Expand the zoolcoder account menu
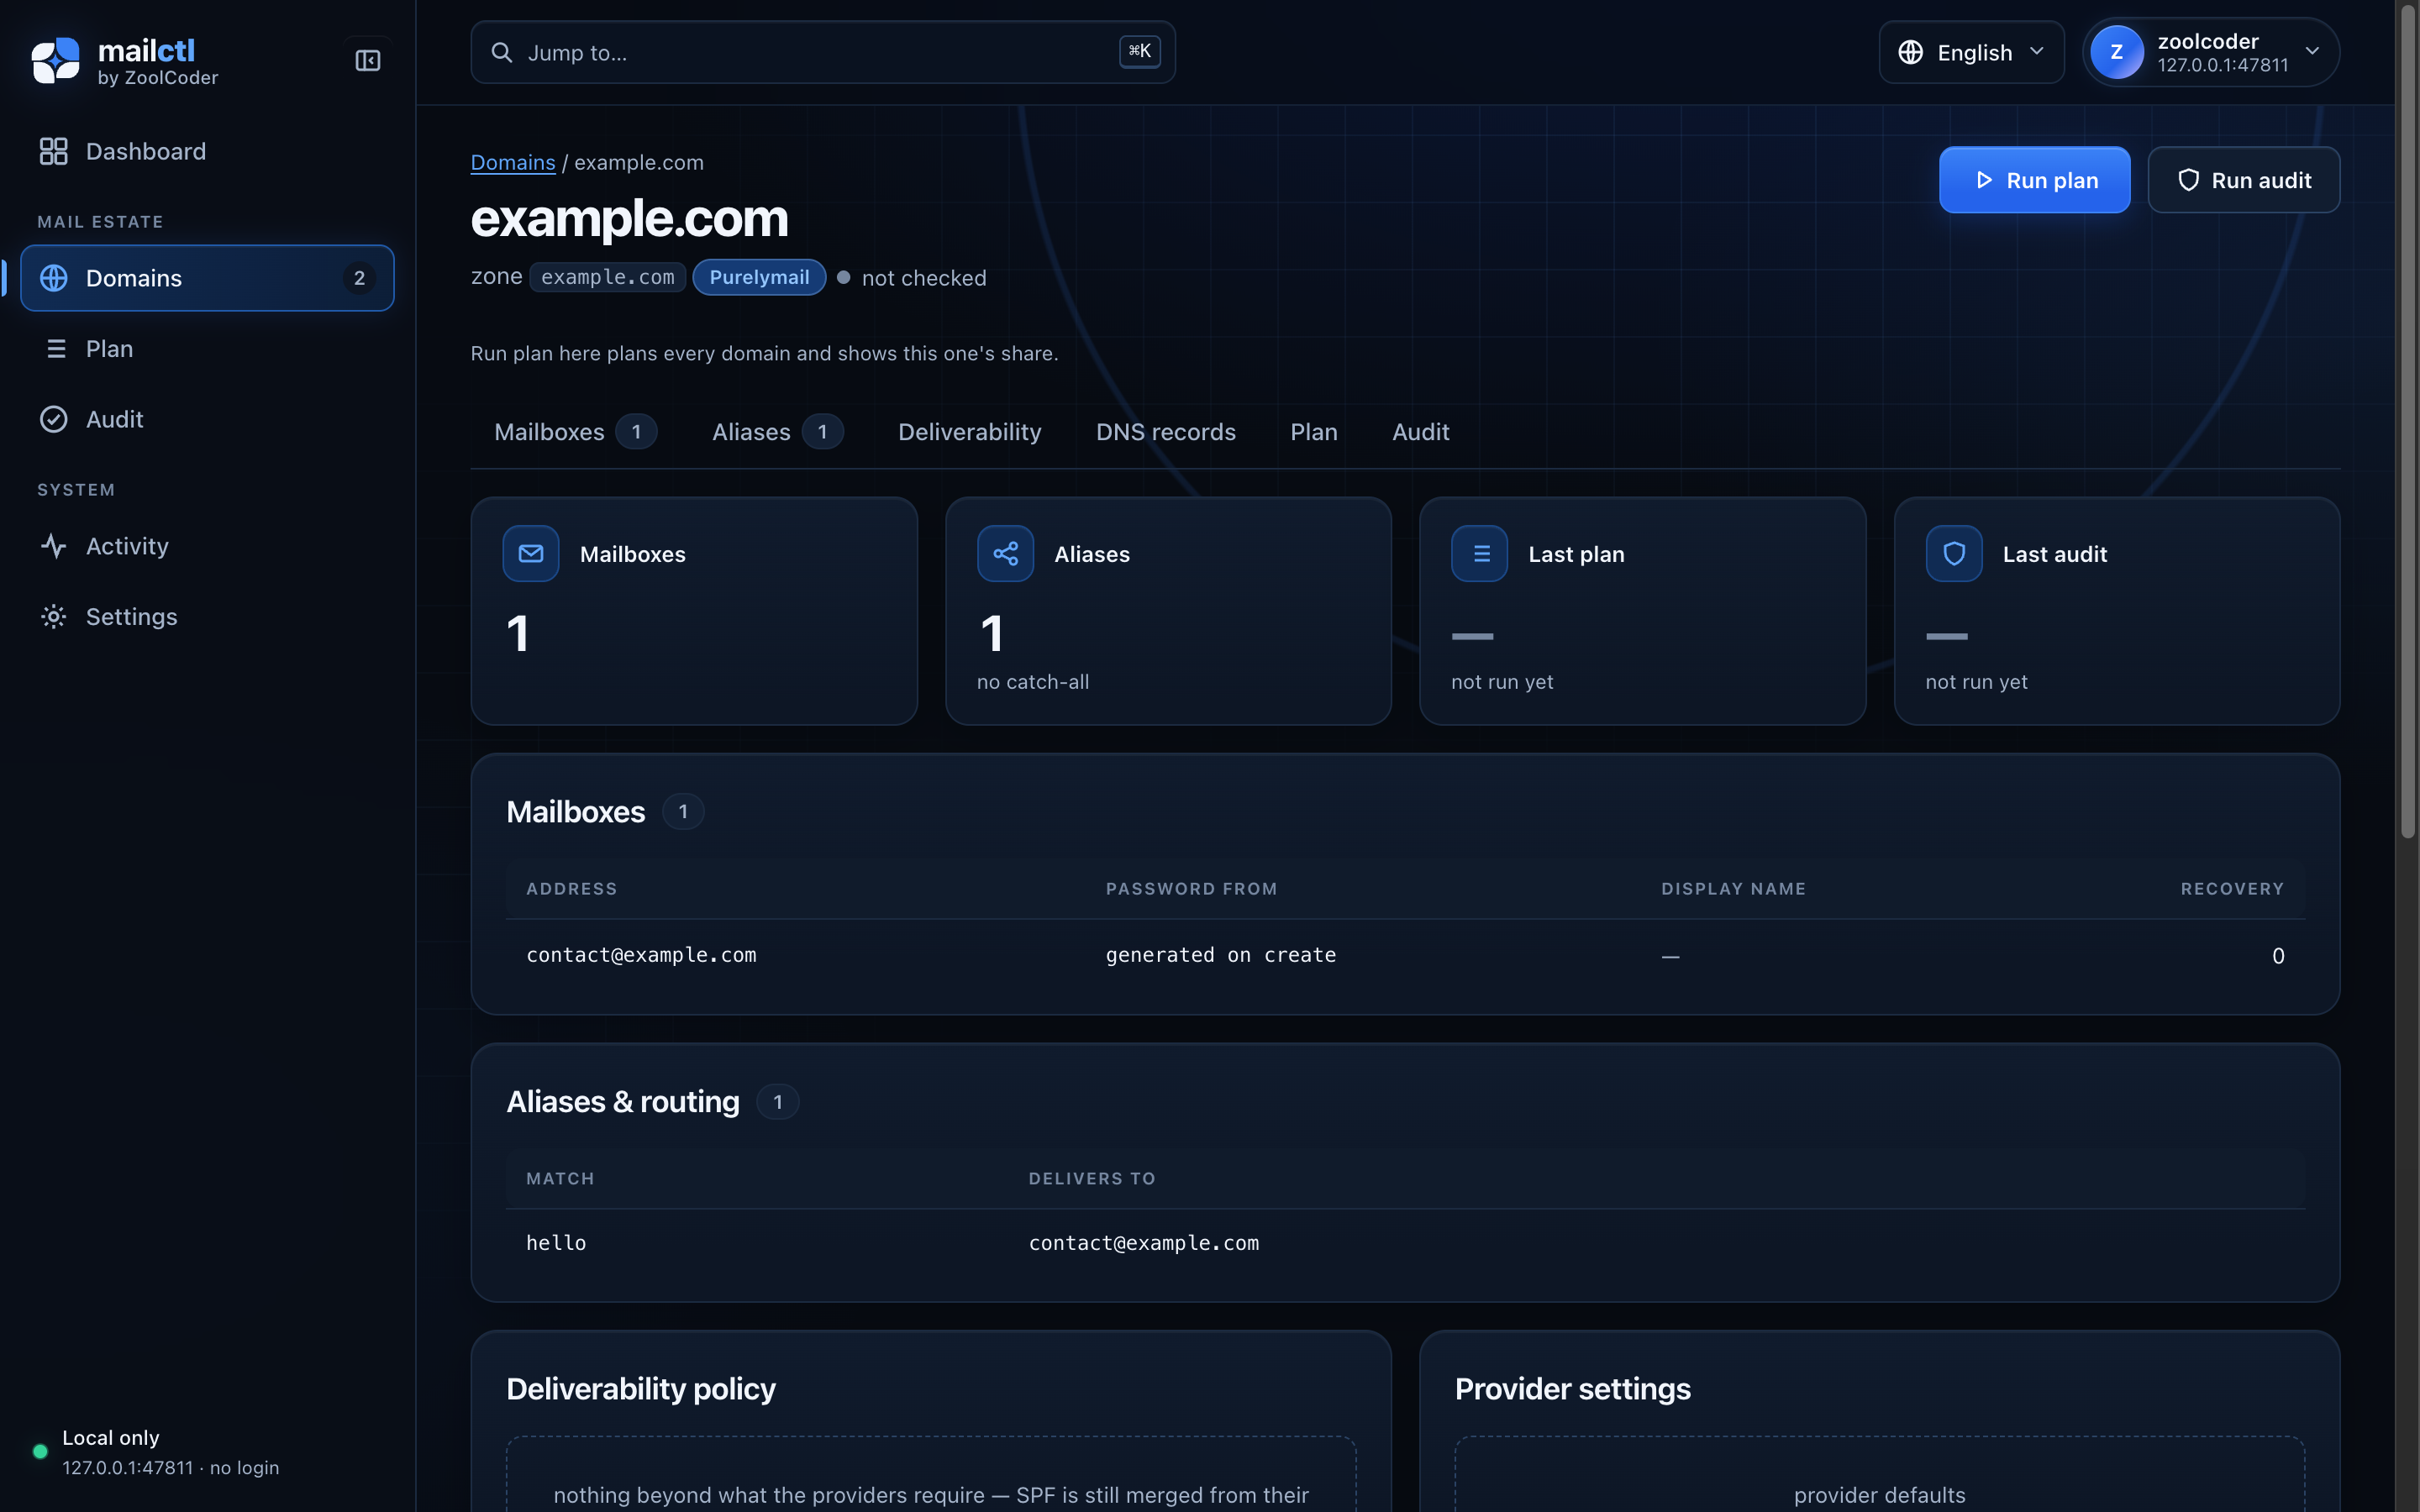 pos(2210,52)
